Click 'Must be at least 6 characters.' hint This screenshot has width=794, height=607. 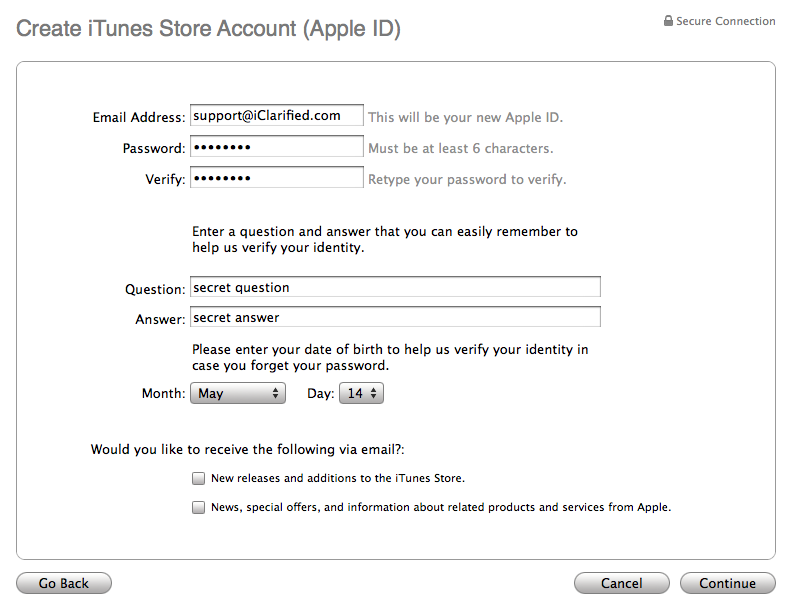pos(461,148)
